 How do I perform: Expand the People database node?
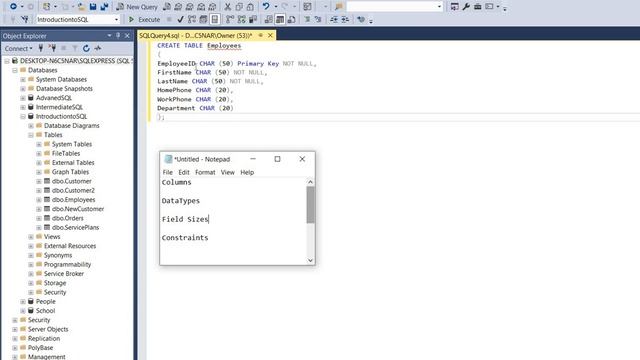(23, 302)
